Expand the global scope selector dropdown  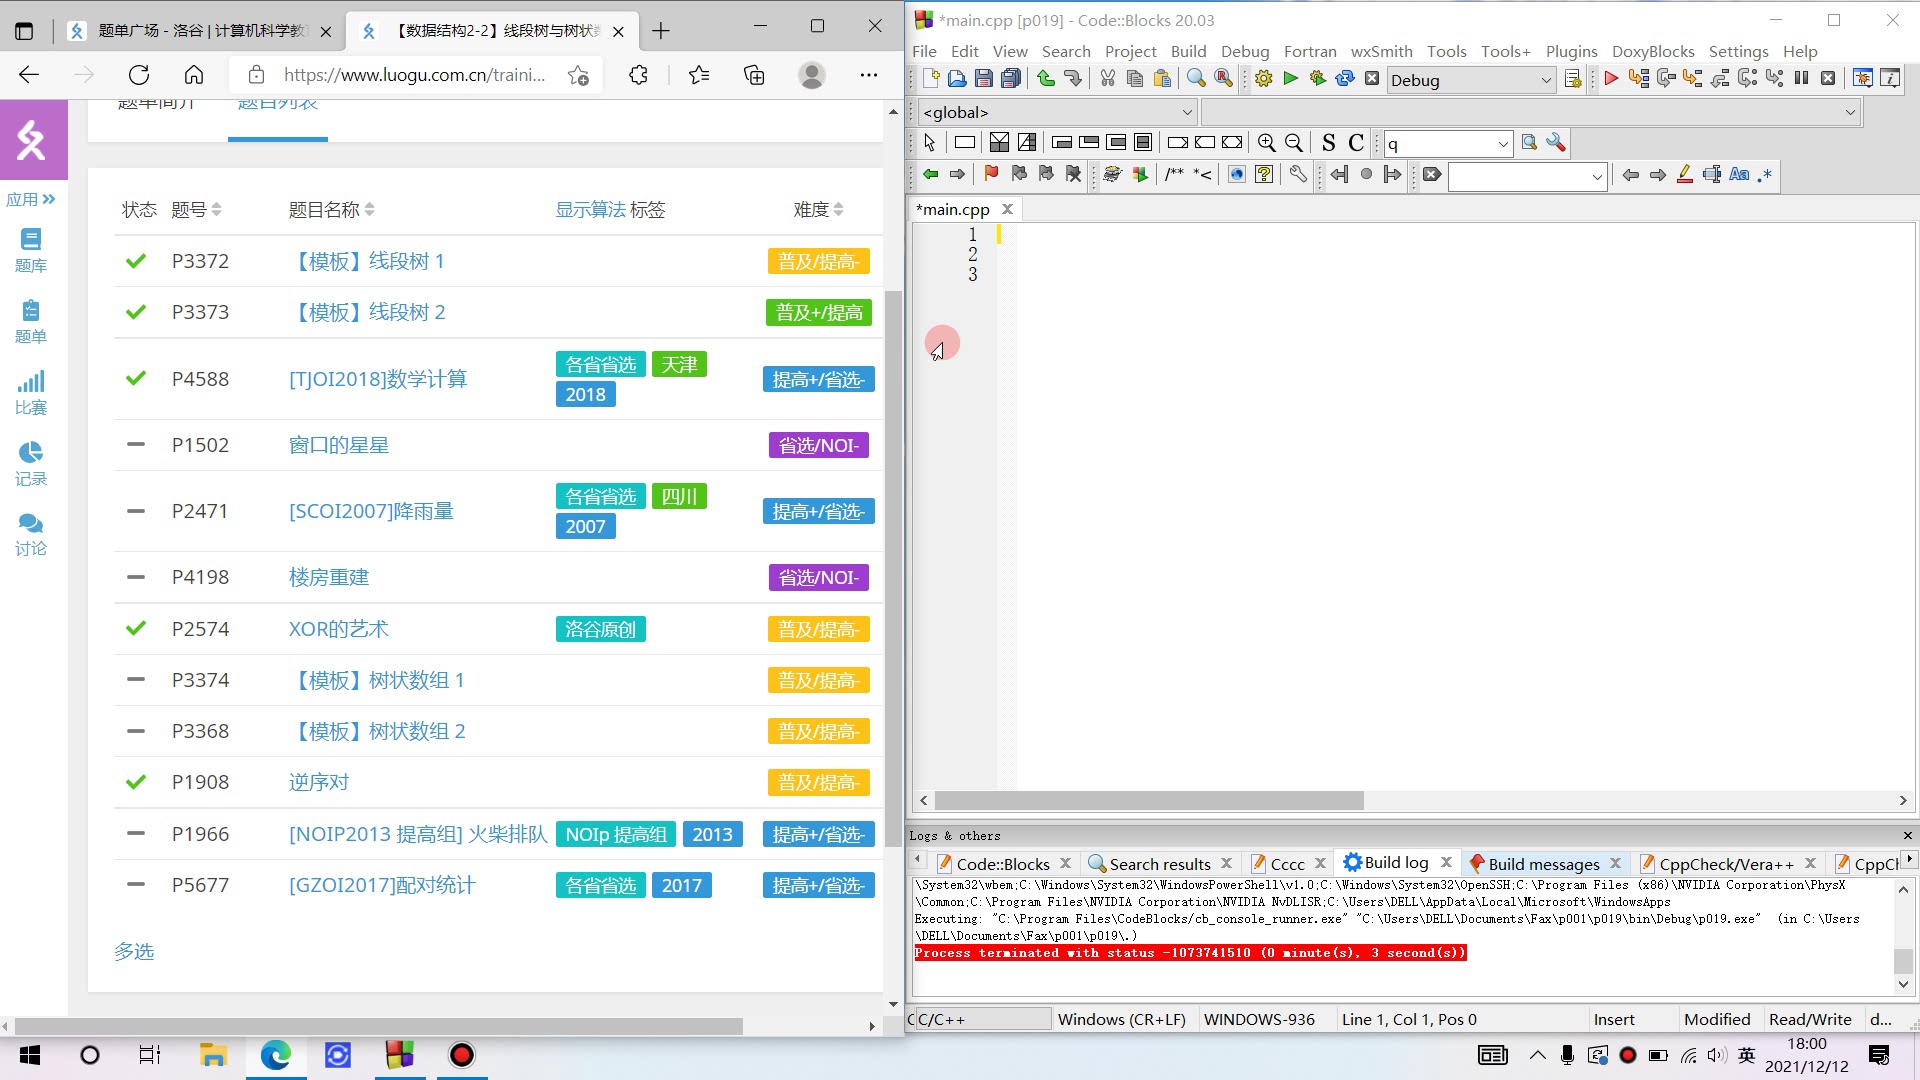(x=1185, y=112)
